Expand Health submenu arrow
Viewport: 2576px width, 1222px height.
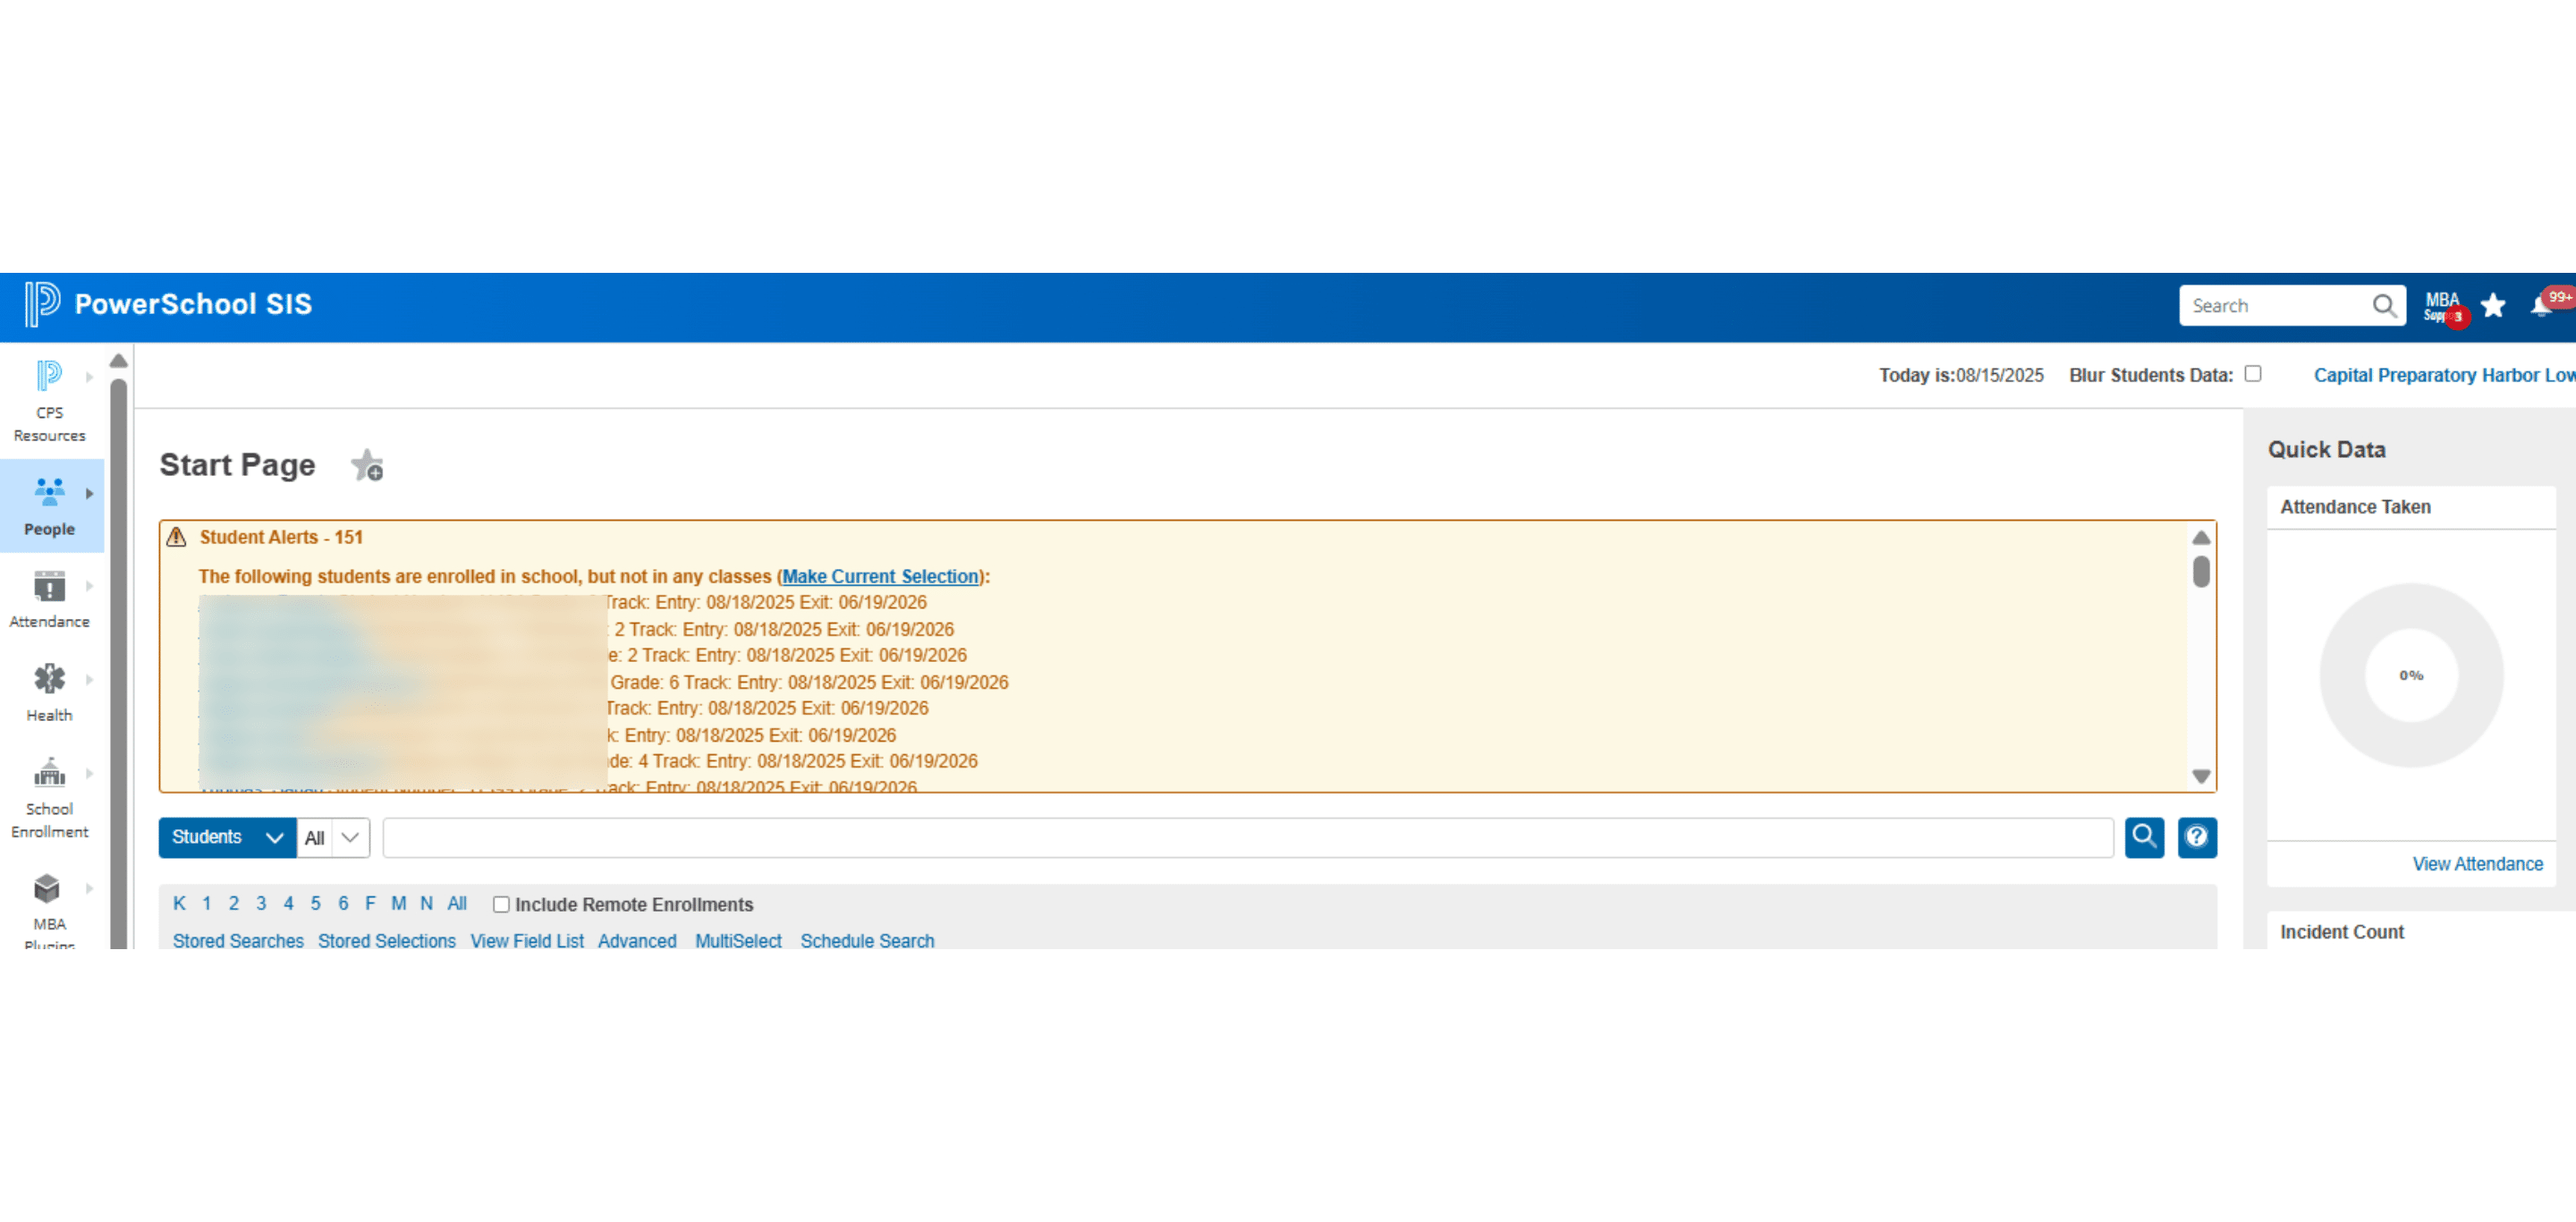pos(89,680)
